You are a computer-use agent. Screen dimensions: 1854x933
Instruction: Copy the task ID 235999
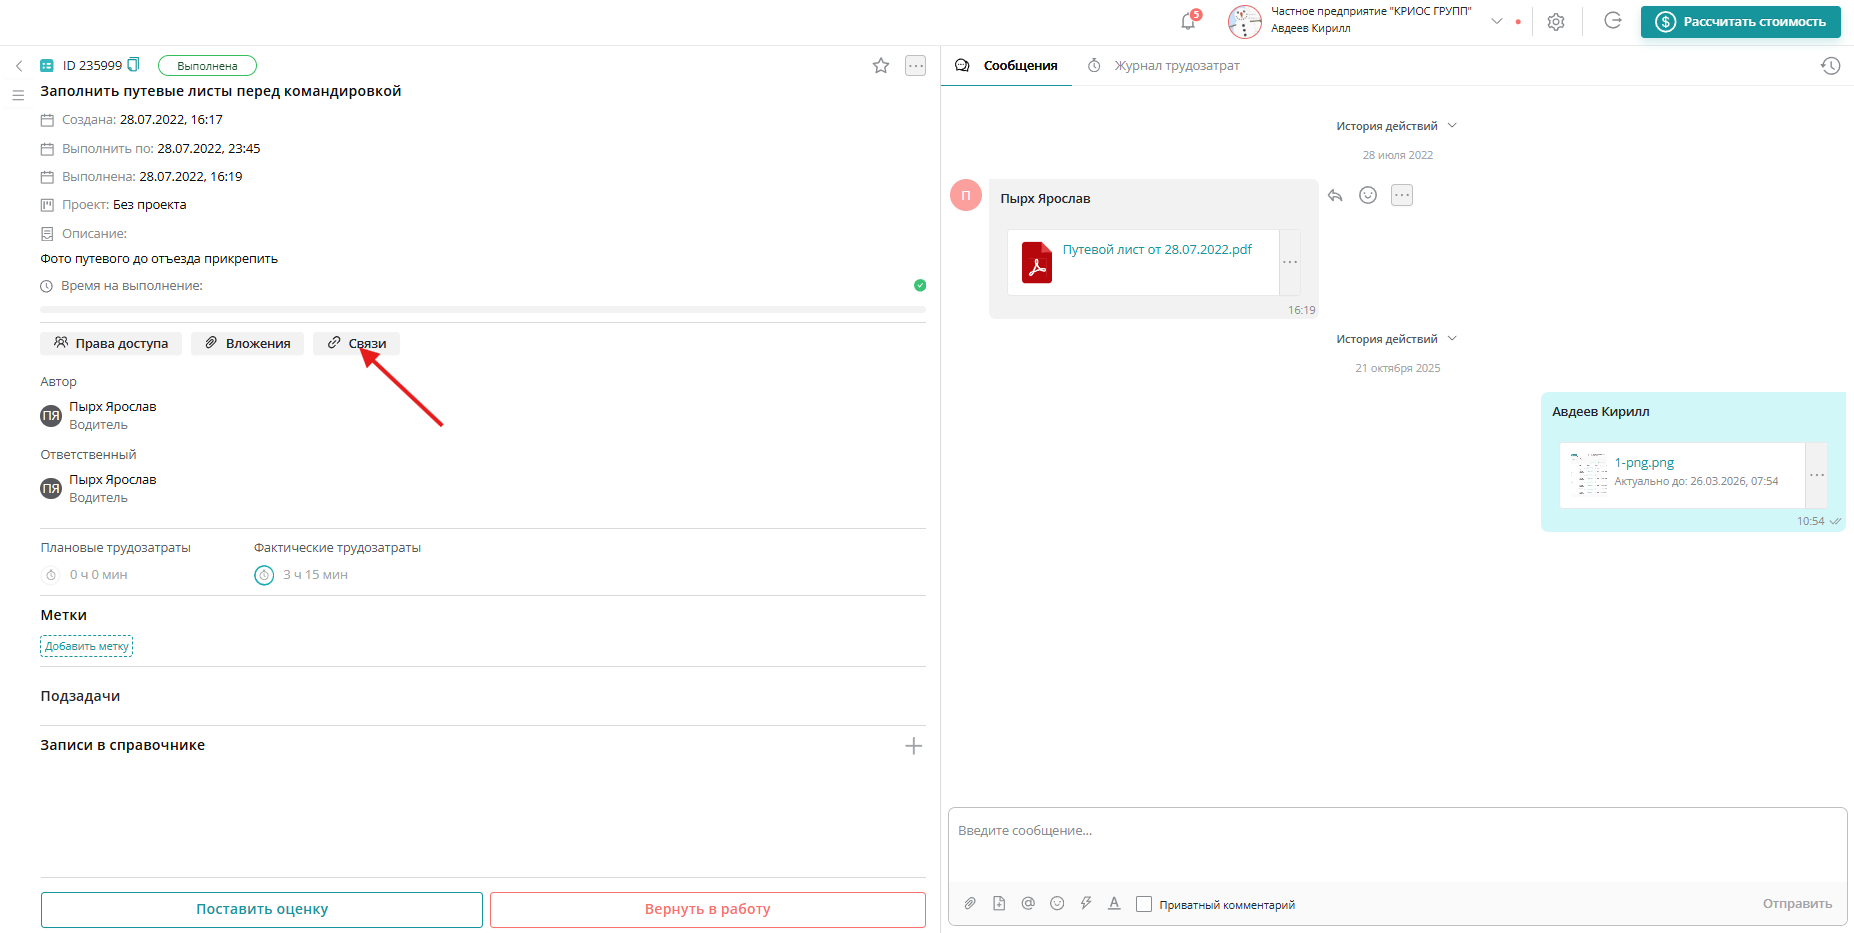[x=134, y=65]
